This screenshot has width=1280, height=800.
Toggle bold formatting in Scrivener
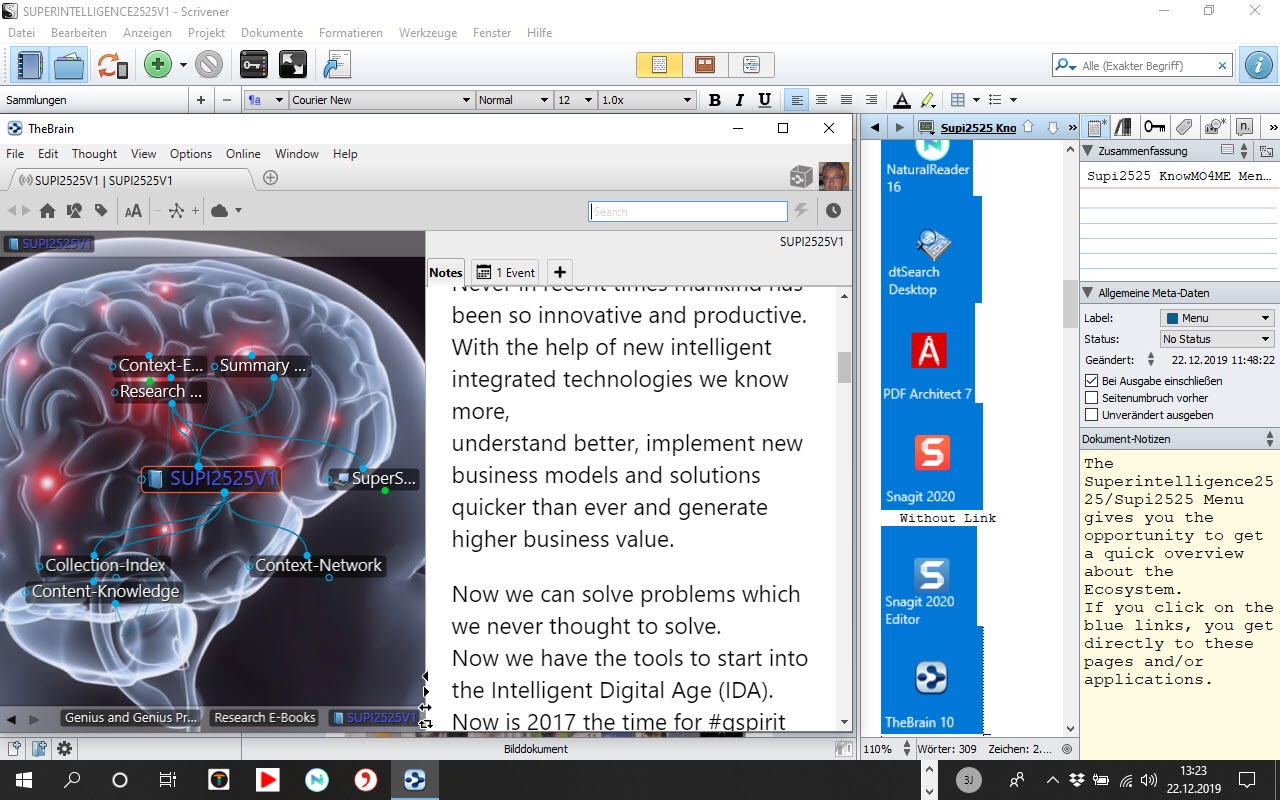714,100
